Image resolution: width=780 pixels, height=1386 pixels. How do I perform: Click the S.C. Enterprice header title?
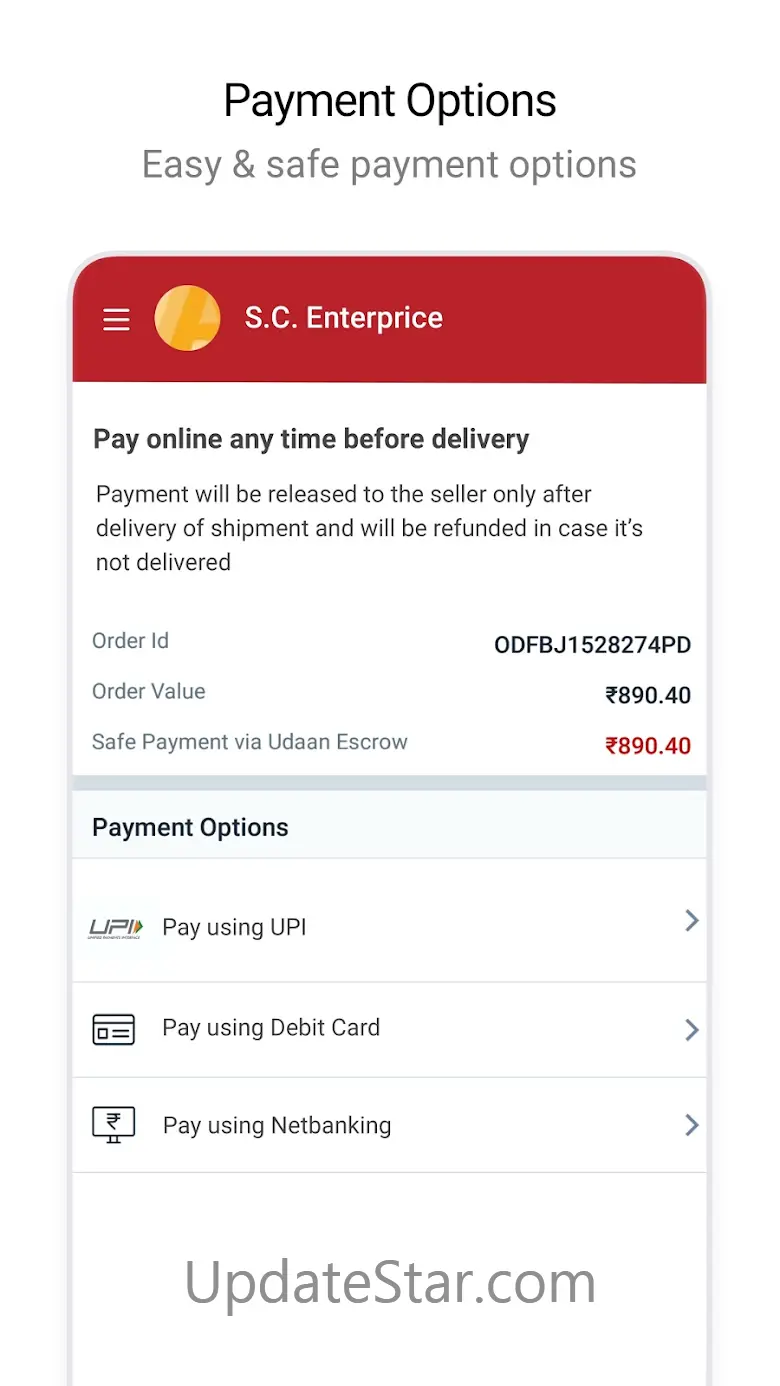coord(344,318)
